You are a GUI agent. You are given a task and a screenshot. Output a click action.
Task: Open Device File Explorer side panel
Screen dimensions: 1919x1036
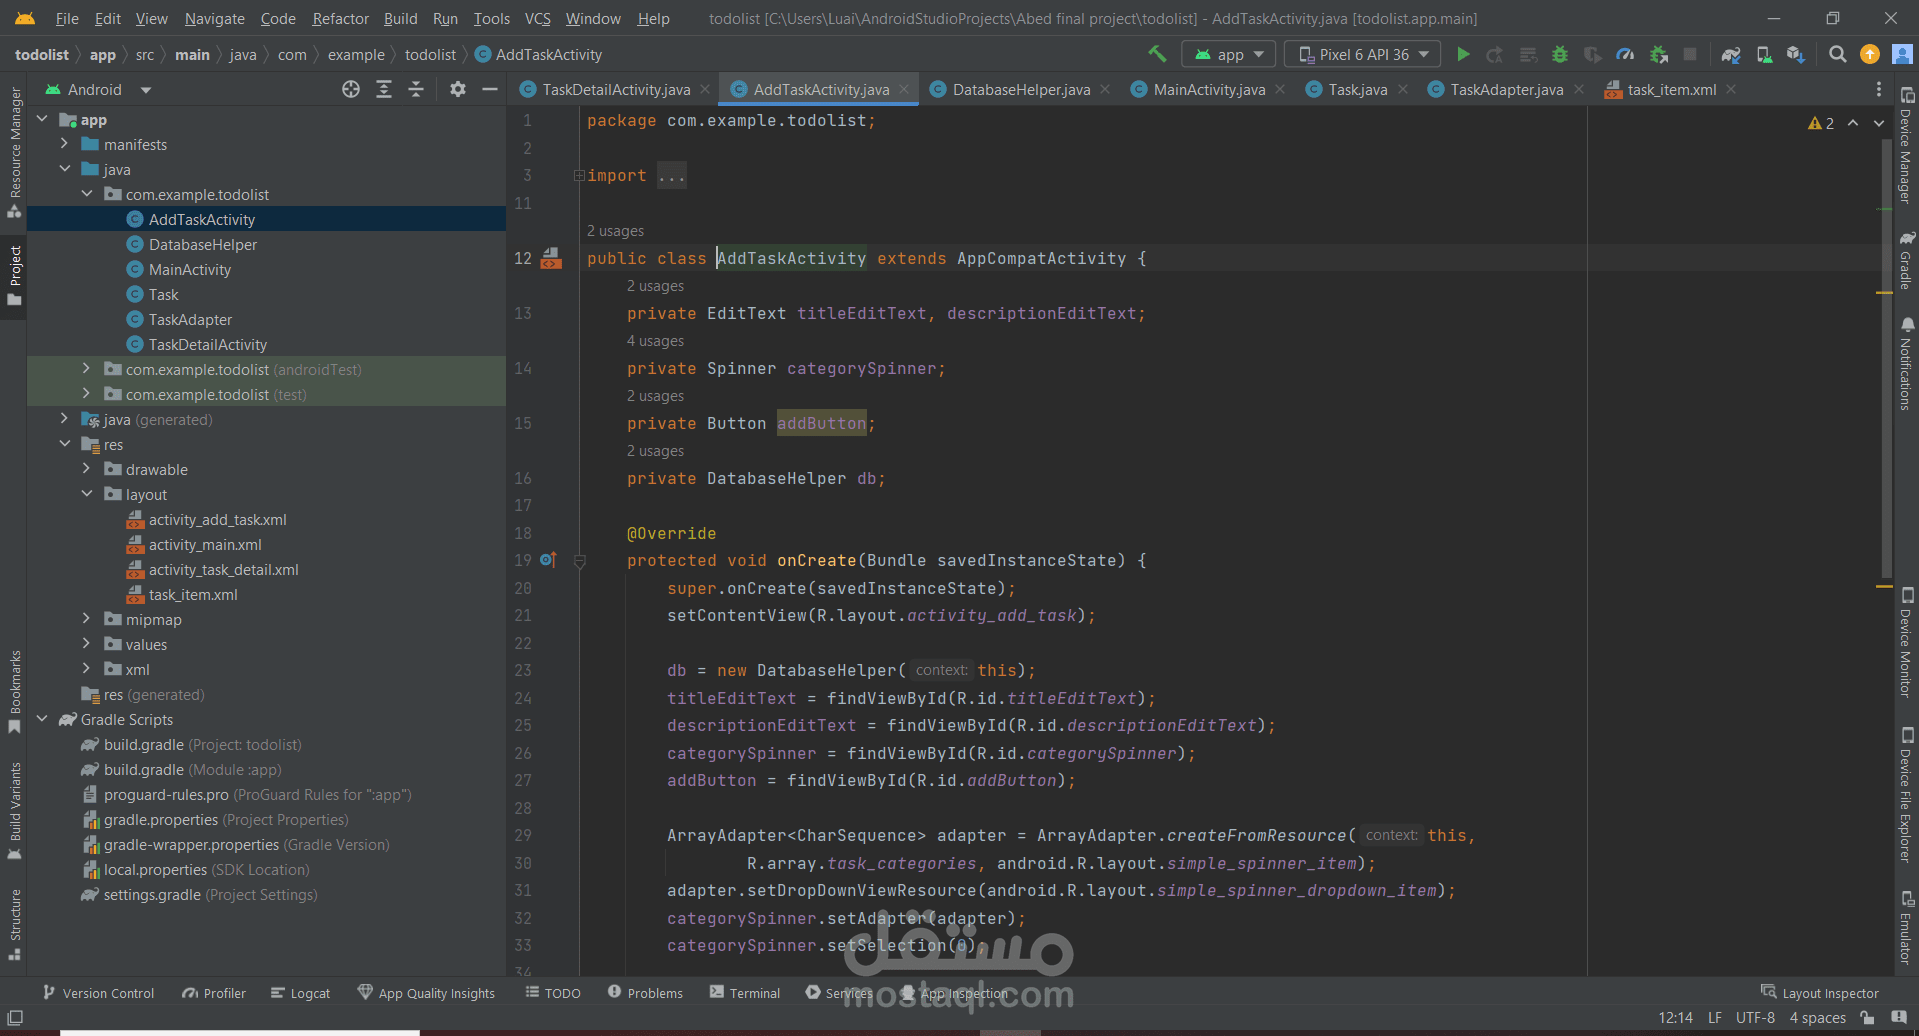(x=1907, y=795)
